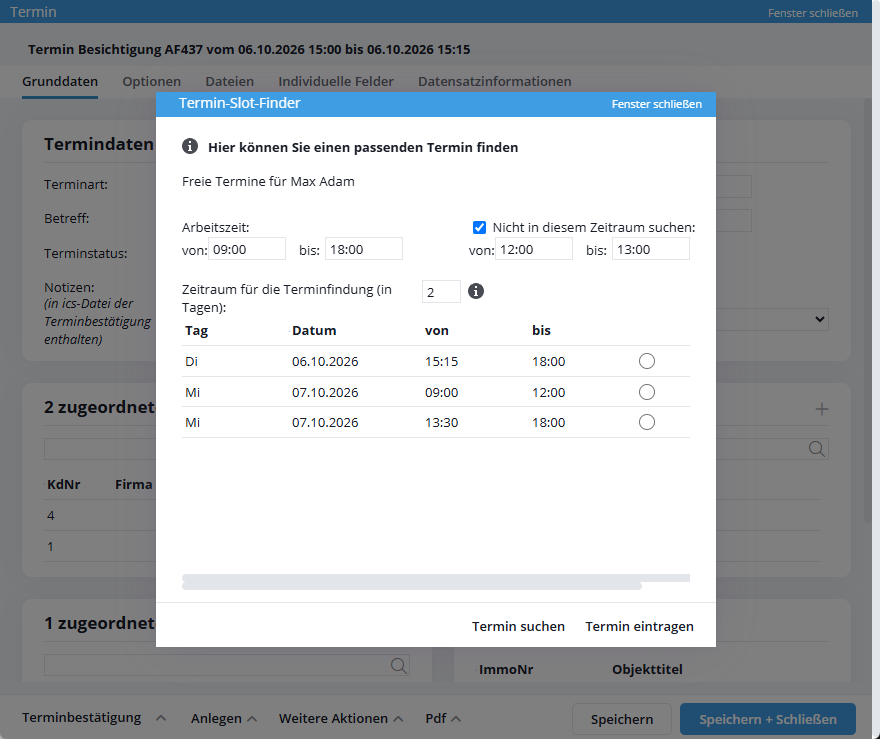Click excluded period bis field 13:00
This screenshot has height=739, width=880.
coord(650,249)
